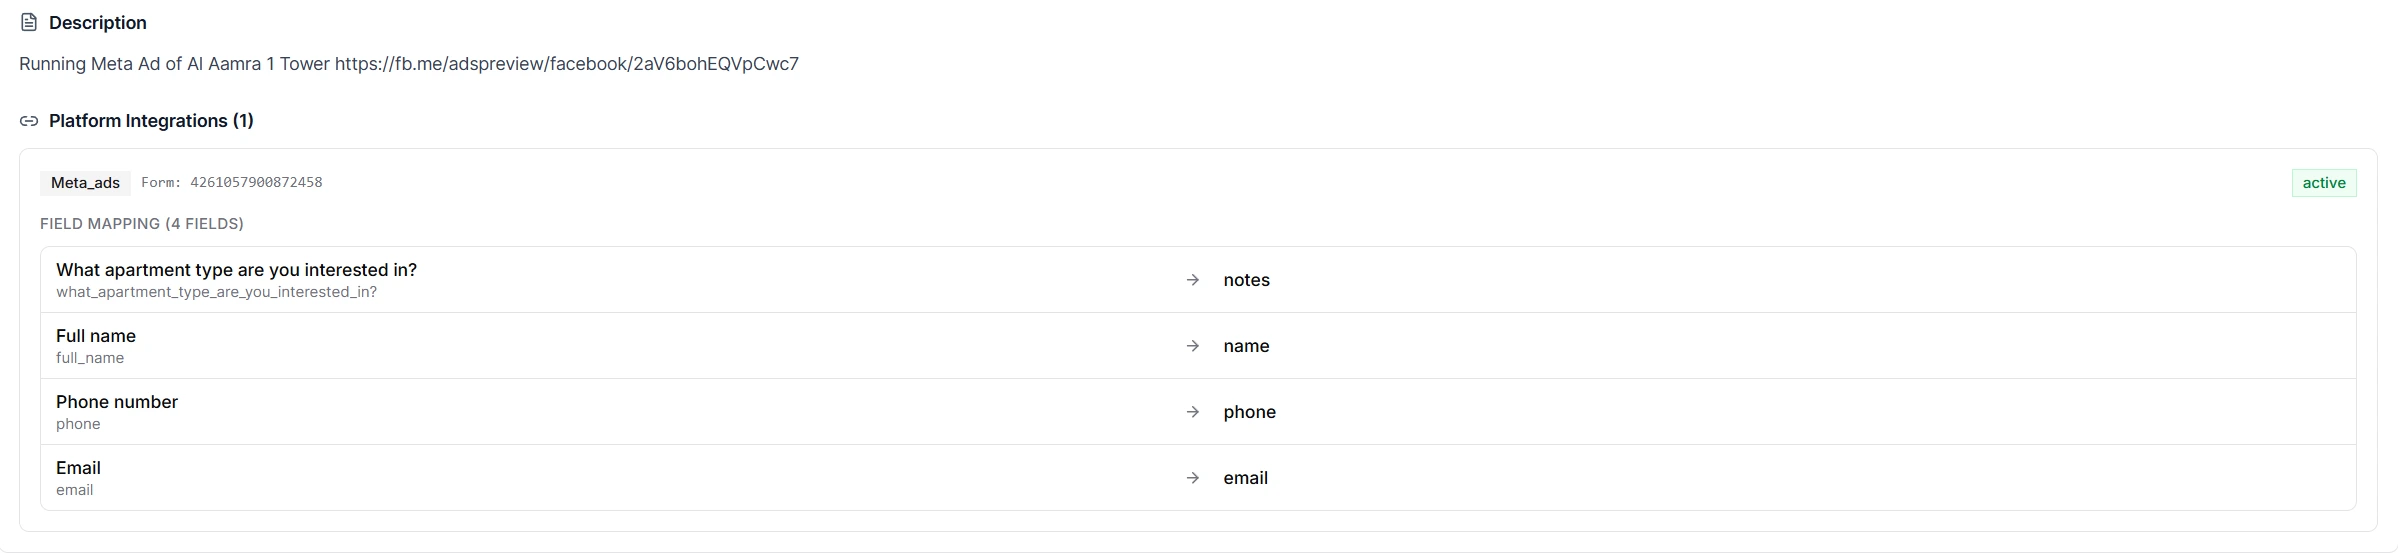Screen dimensions: 2398x553
Task: Select the Meta_ads platform badge
Action: [85, 183]
